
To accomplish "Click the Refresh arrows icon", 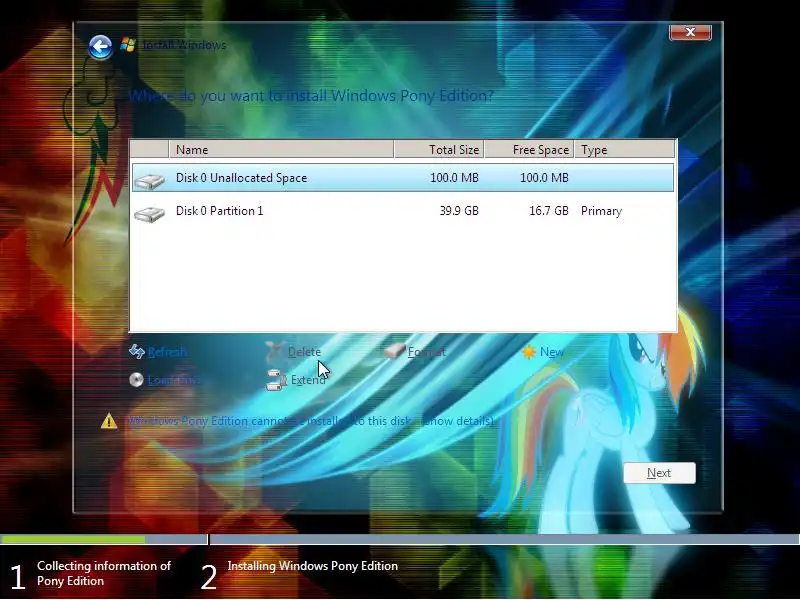I will pyautogui.click(x=137, y=351).
